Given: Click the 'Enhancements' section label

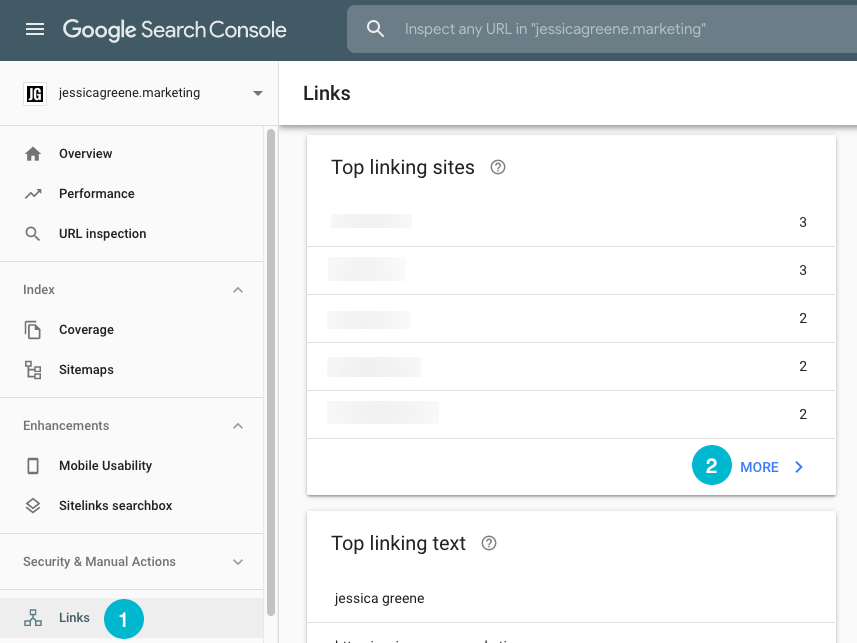Looking at the screenshot, I should [66, 426].
